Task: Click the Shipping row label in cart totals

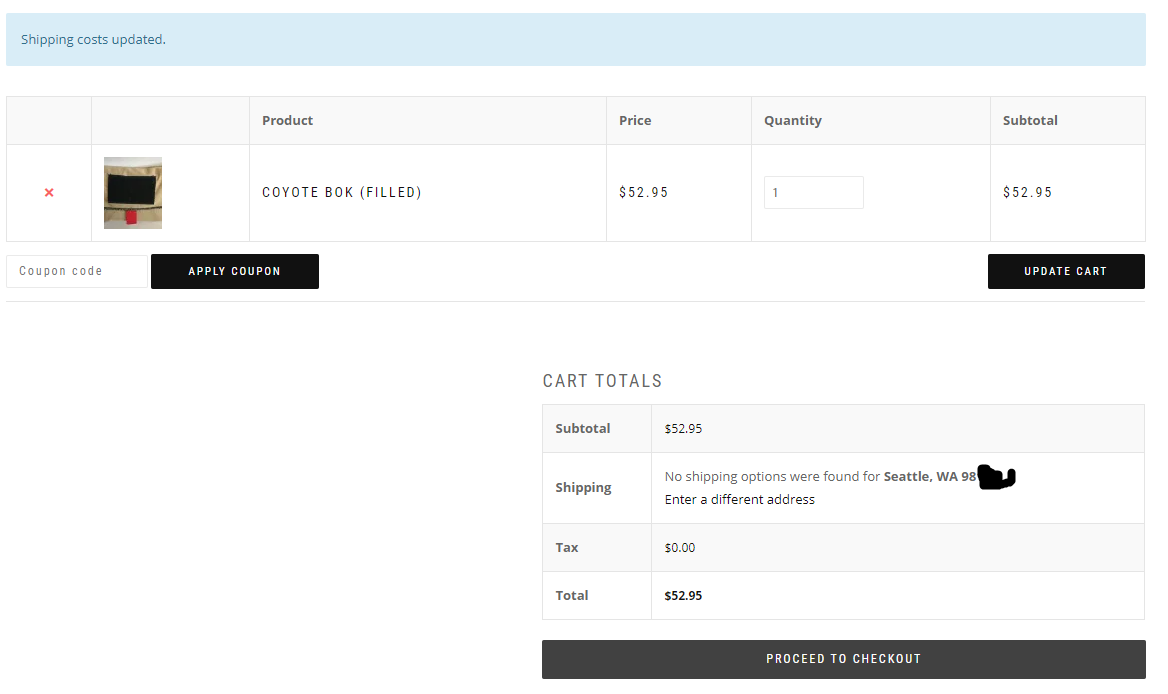Action: [x=583, y=487]
